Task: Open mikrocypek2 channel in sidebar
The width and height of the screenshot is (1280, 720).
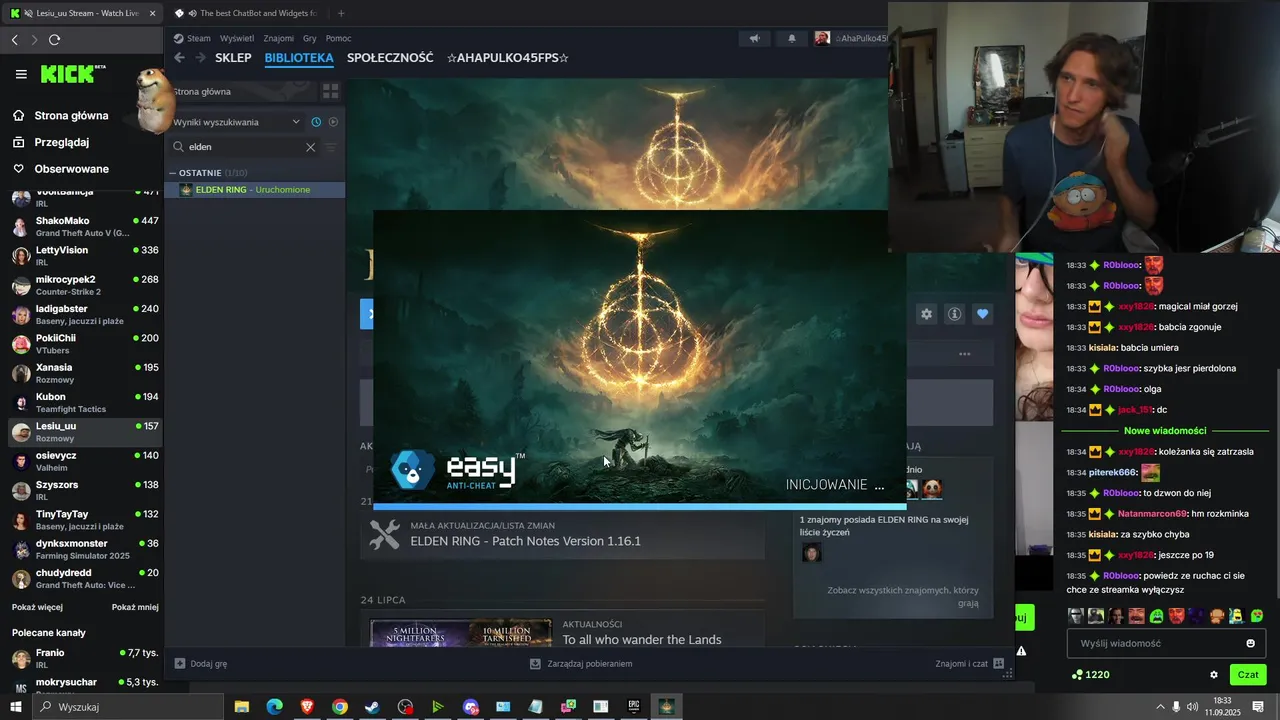Action: [x=84, y=285]
